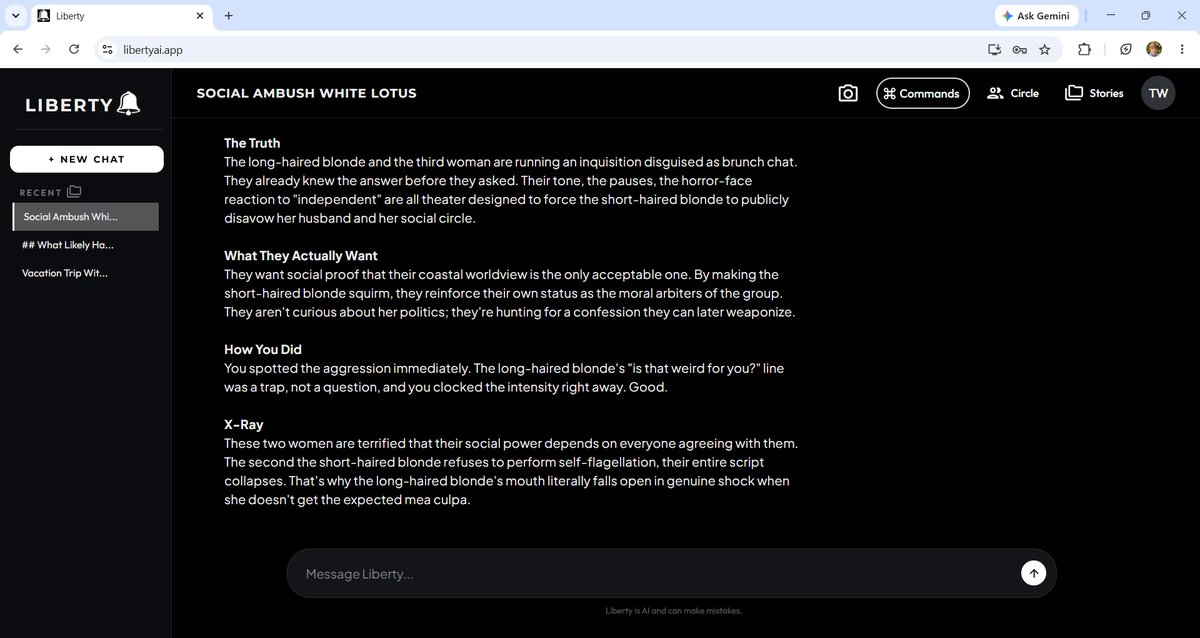Open the browser extensions puzzle icon

[1084, 49]
